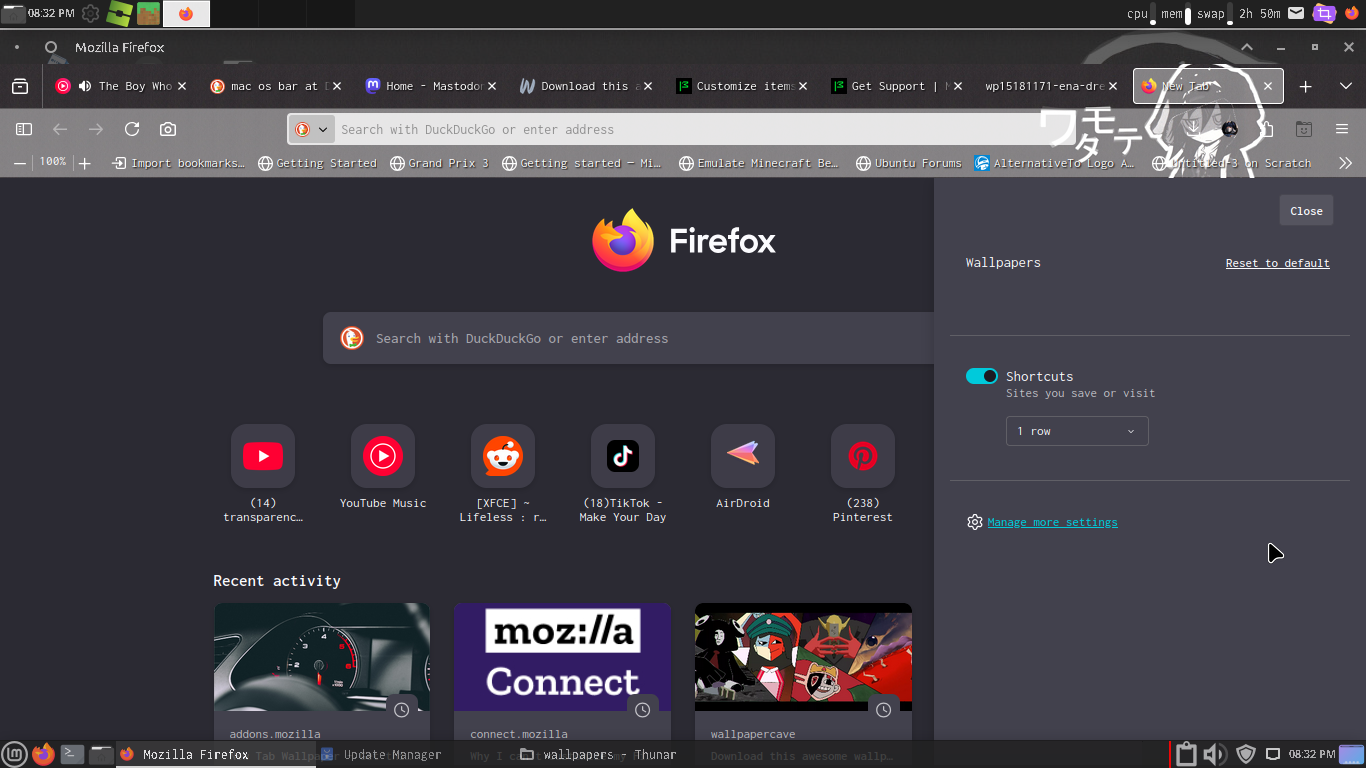1366x768 pixels.
Task: Switch to the wp15181171-ena-dre tab
Action: (x=1050, y=86)
